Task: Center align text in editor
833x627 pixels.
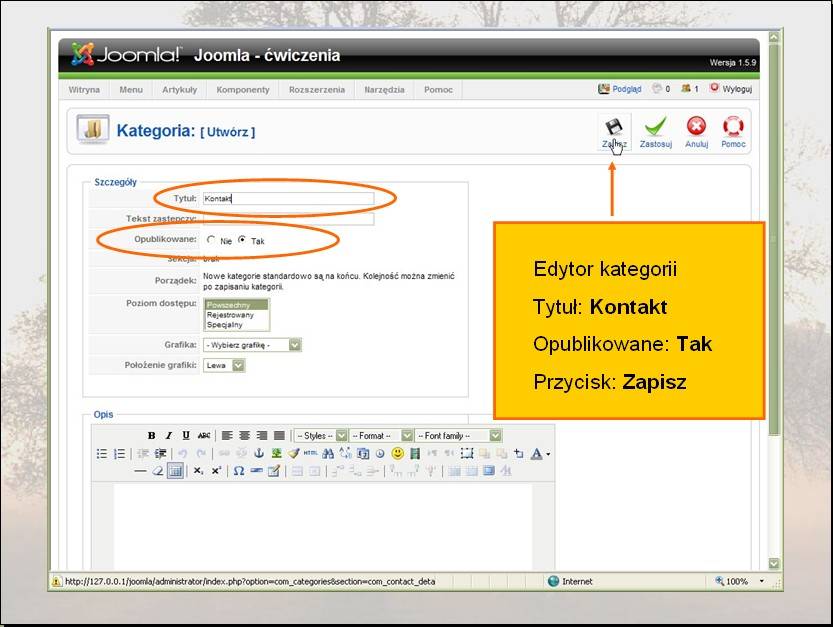Action: coord(244,436)
